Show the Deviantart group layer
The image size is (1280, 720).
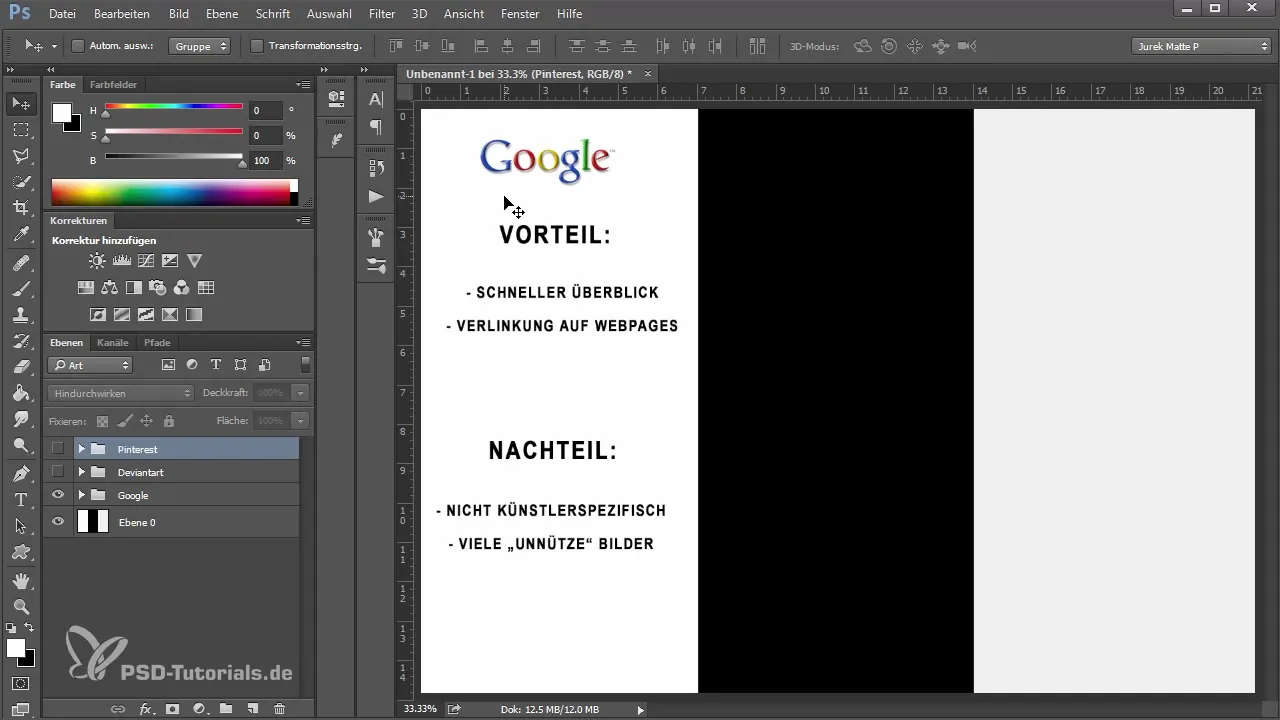click(58, 472)
